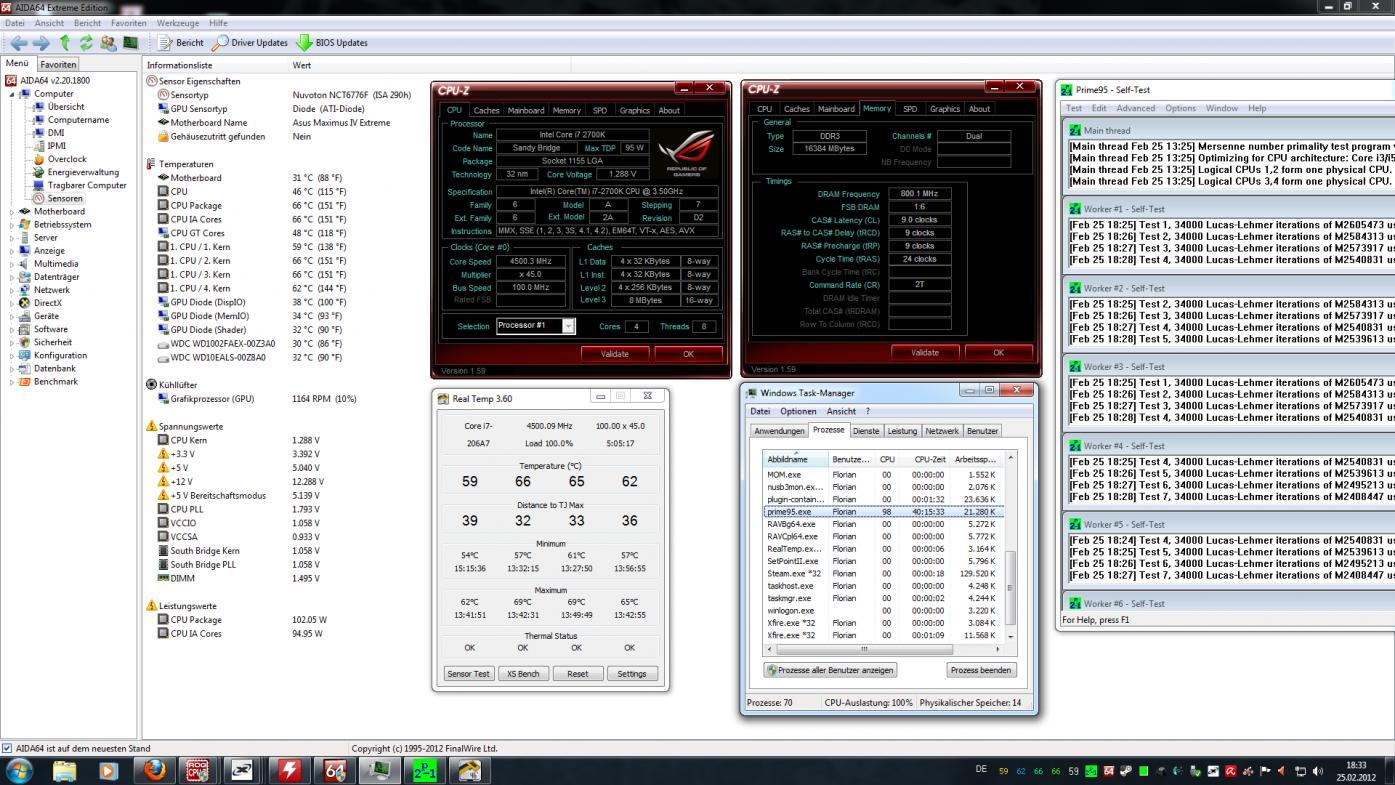Image resolution: width=1395 pixels, height=785 pixels.
Task: Open the Werkzeuge menu in AIDA64
Action: (177, 23)
